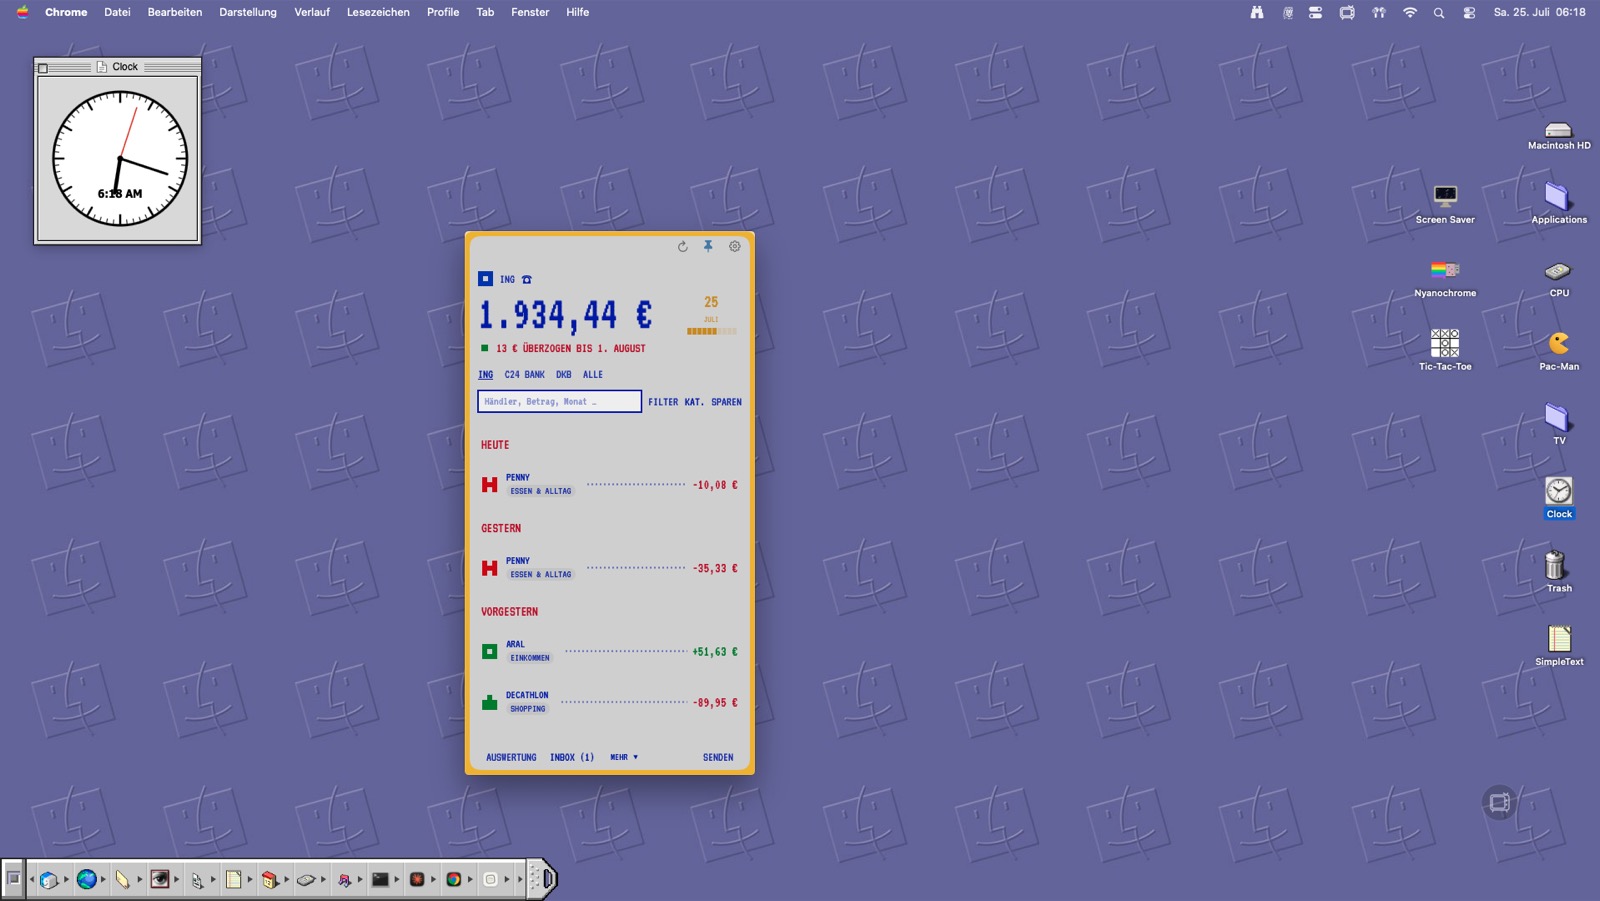Click the FILTER button
This screenshot has width=1600, height=901.
(x=663, y=402)
